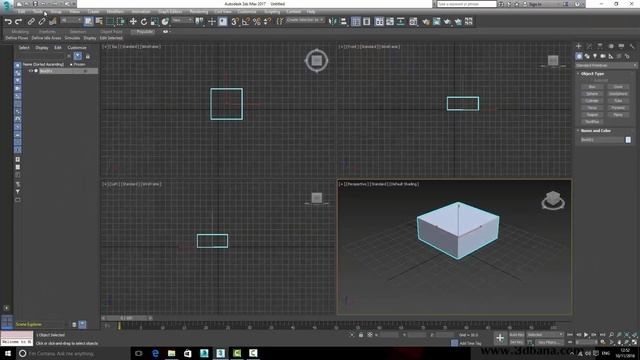Open the selection filter dropdown
Image resolution: width=640 pixels, height=360 pixels.
pos(71,20)
